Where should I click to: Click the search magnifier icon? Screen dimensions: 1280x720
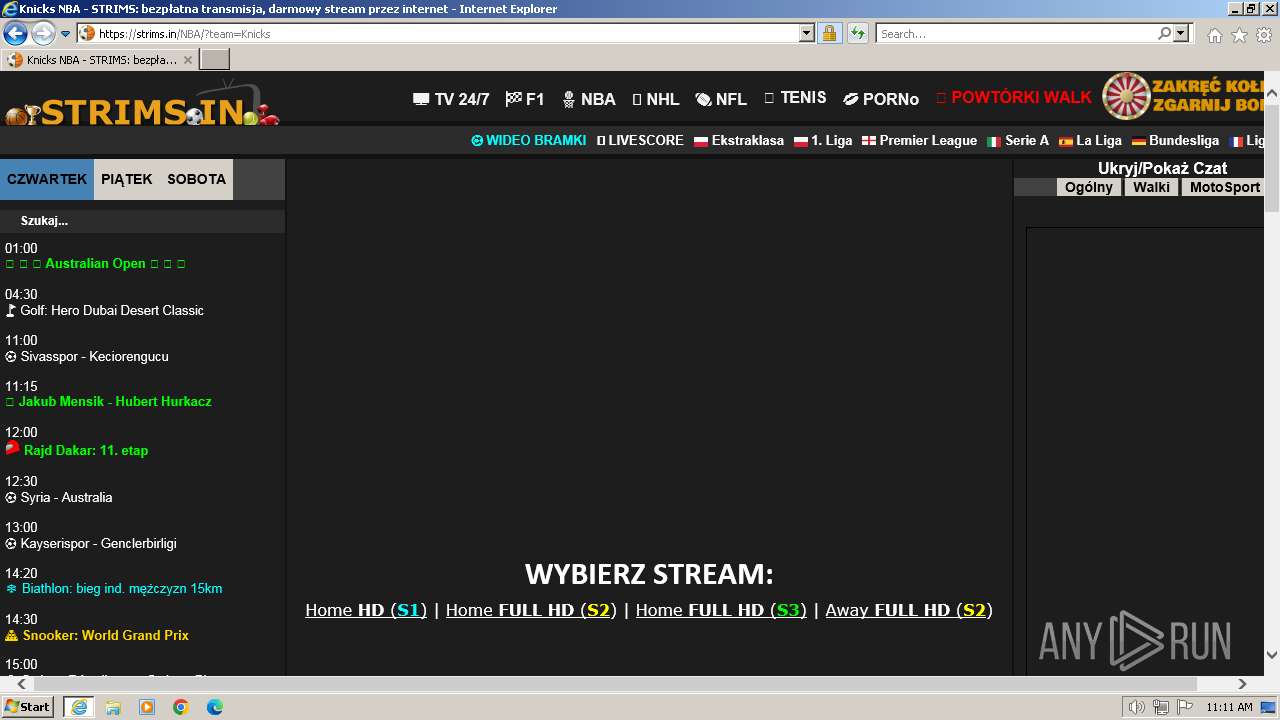point(1164,33)
